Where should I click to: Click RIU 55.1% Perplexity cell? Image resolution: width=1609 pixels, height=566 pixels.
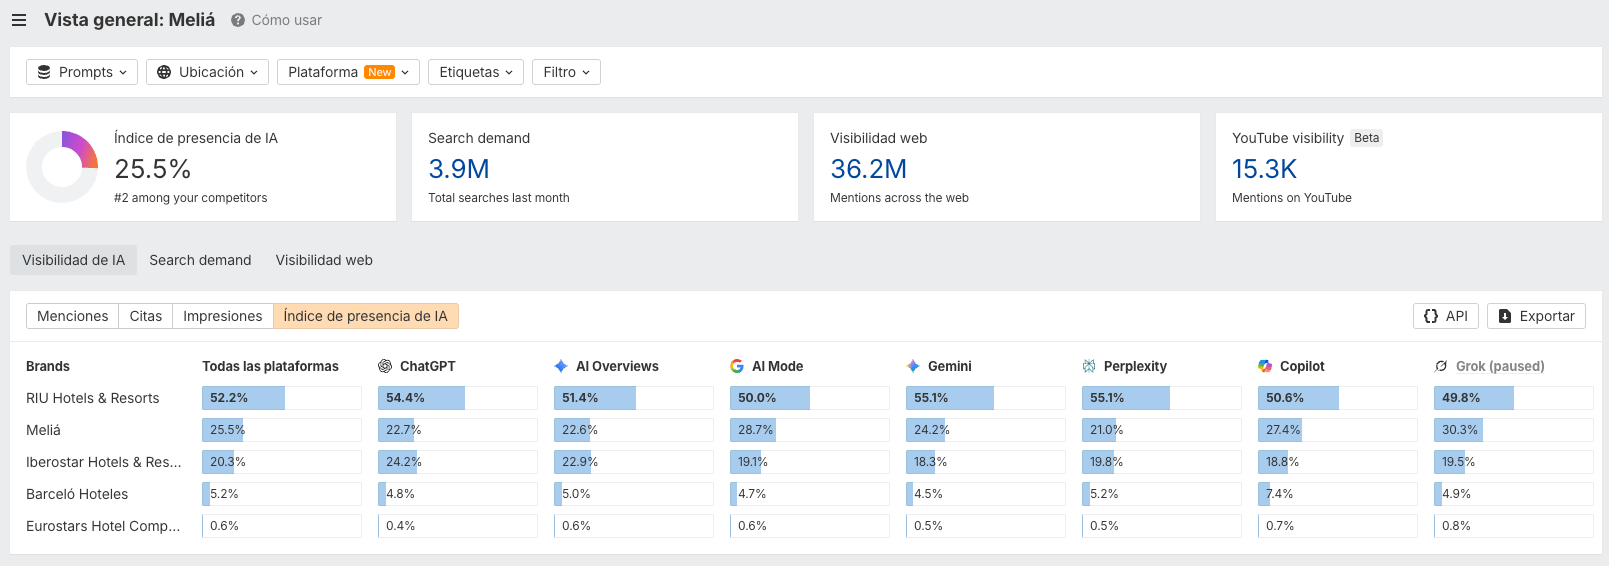click(x=1162, y=398)
